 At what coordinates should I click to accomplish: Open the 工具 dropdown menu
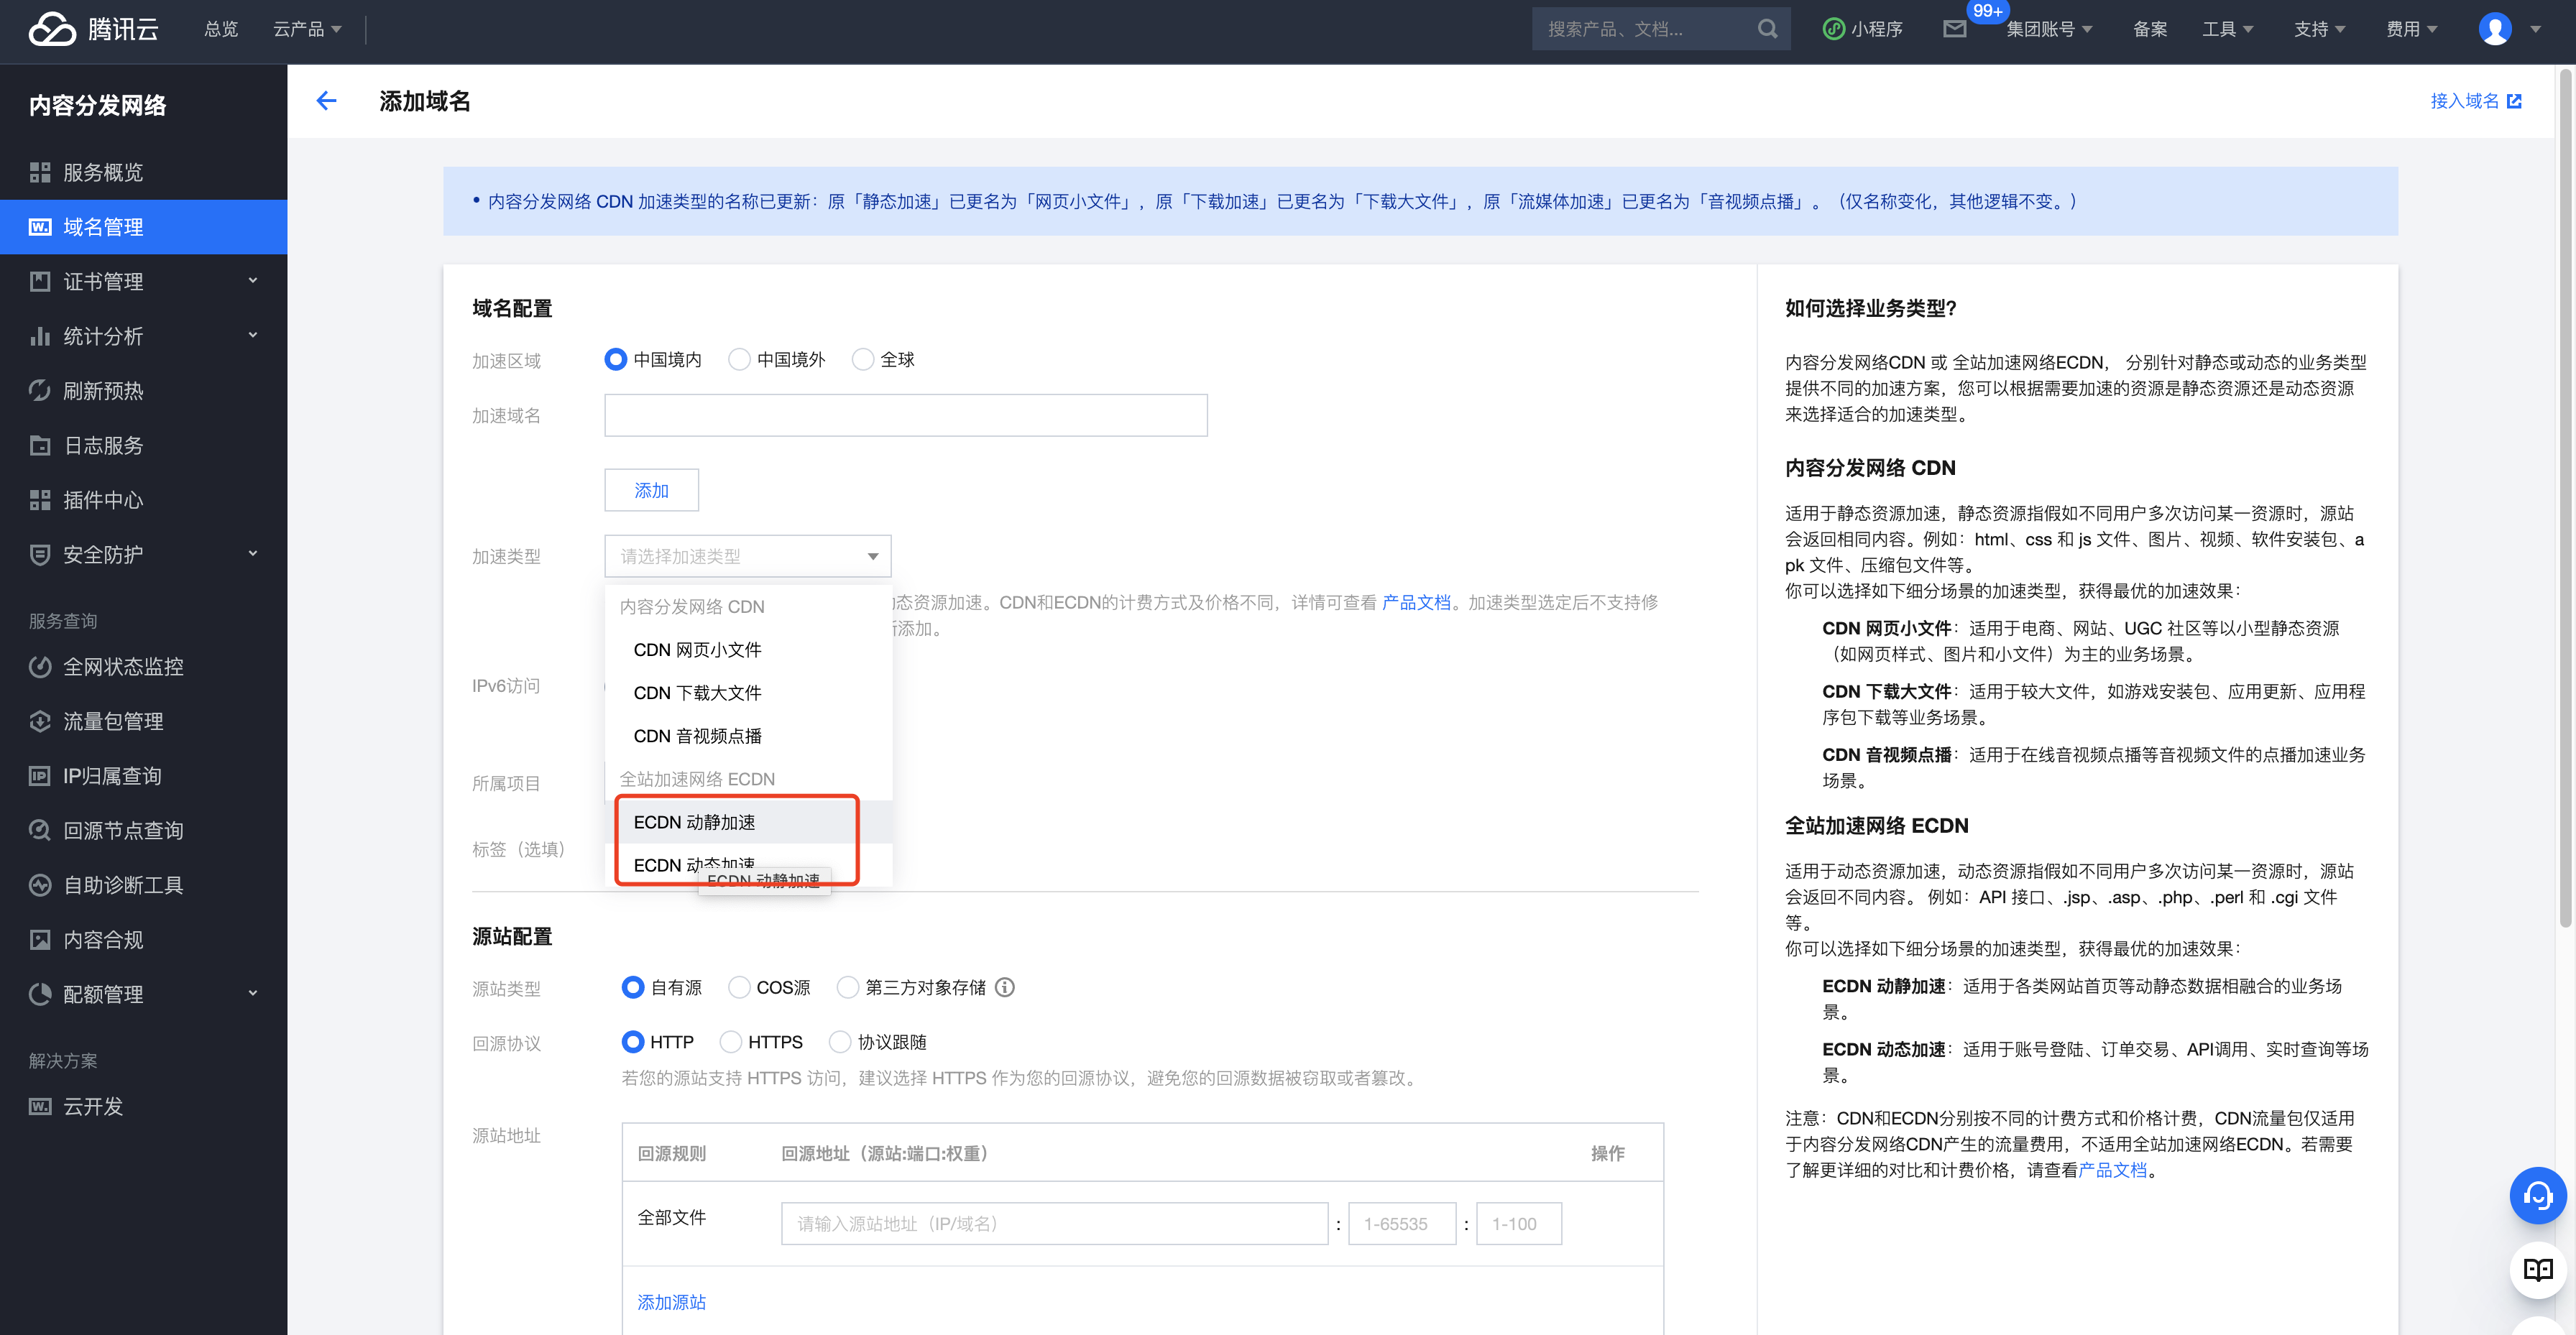click(x=2227, y=29)
